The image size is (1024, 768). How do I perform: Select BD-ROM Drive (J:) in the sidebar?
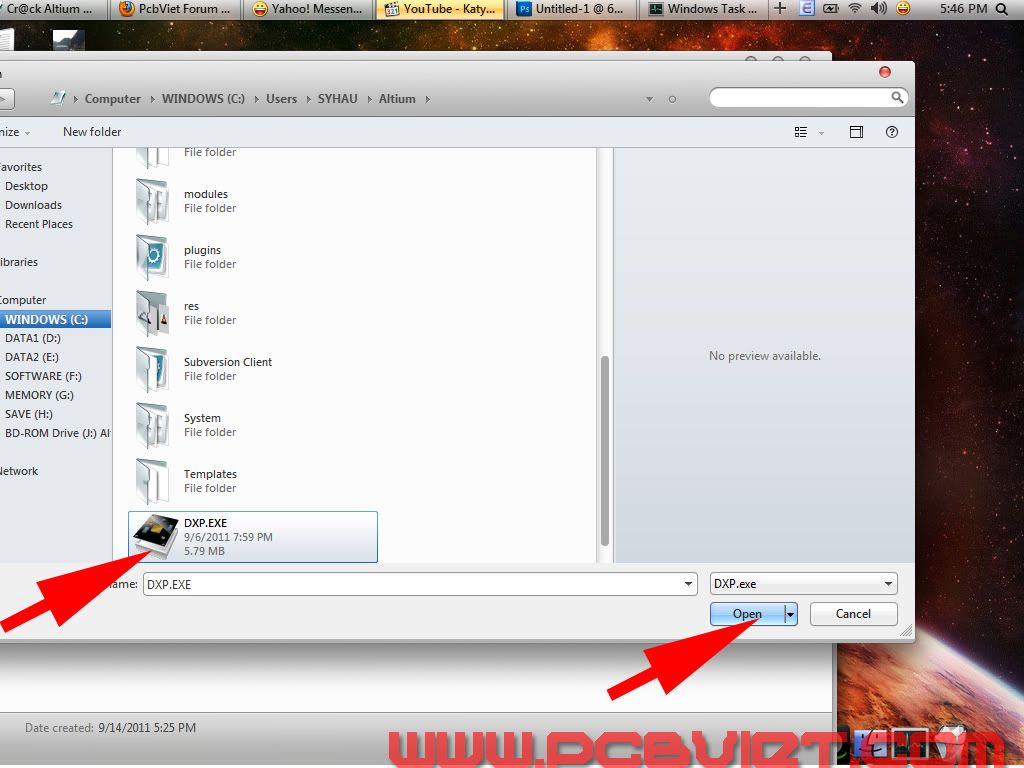(x=57, y=433)
